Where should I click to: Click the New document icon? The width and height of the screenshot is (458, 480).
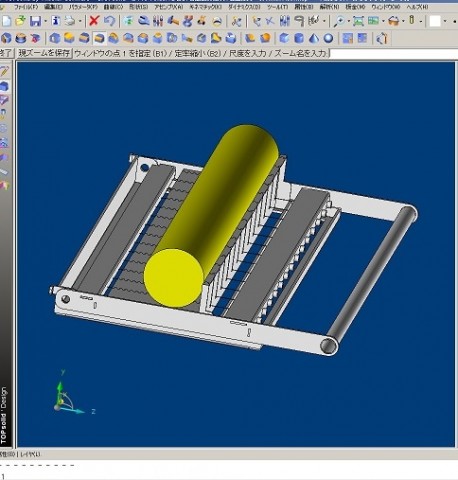click(x=6, y=21)
